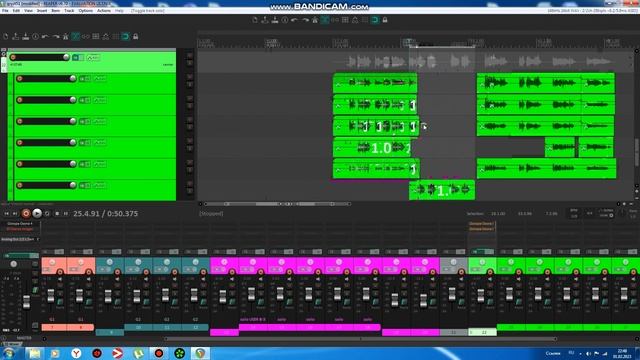Toggle Snap icon in toolbar above track list
This screenshot has width=640, height=360.
point(125,37)
